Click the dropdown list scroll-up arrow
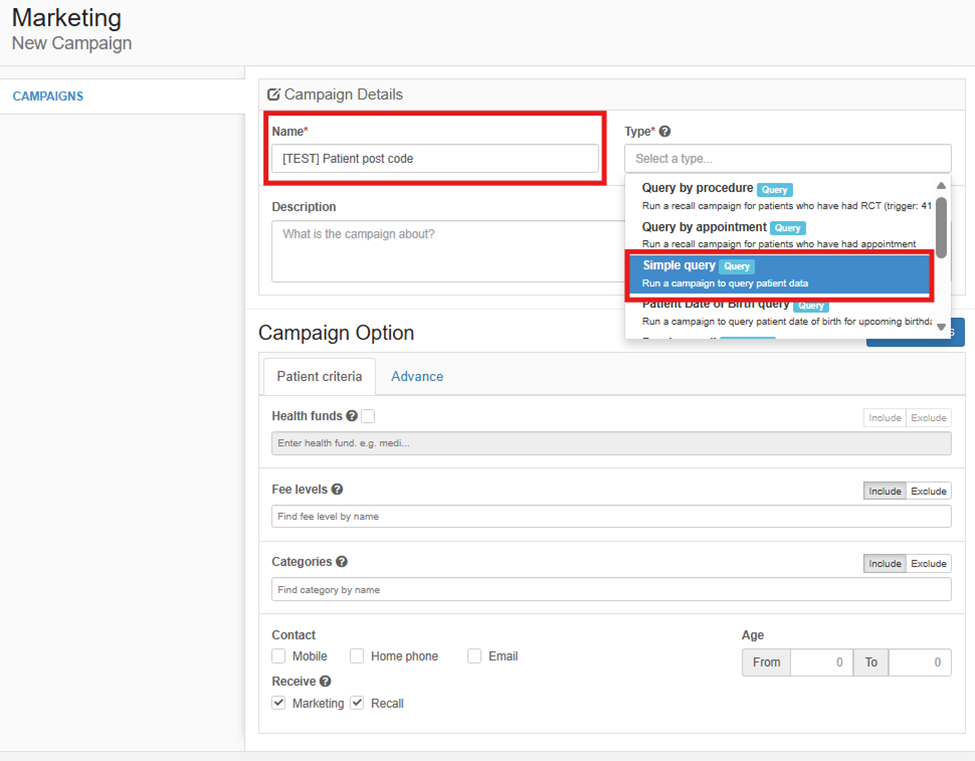The height and width of the screenshot is (761, 975). (x=941, y=186)
